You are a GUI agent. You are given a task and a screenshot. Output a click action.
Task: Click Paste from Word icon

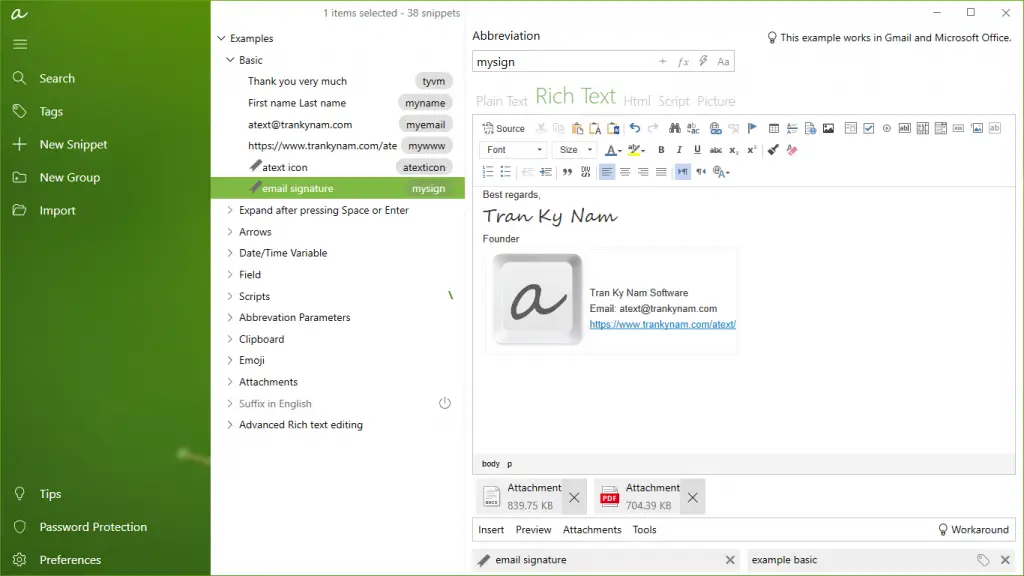point(613,129)
